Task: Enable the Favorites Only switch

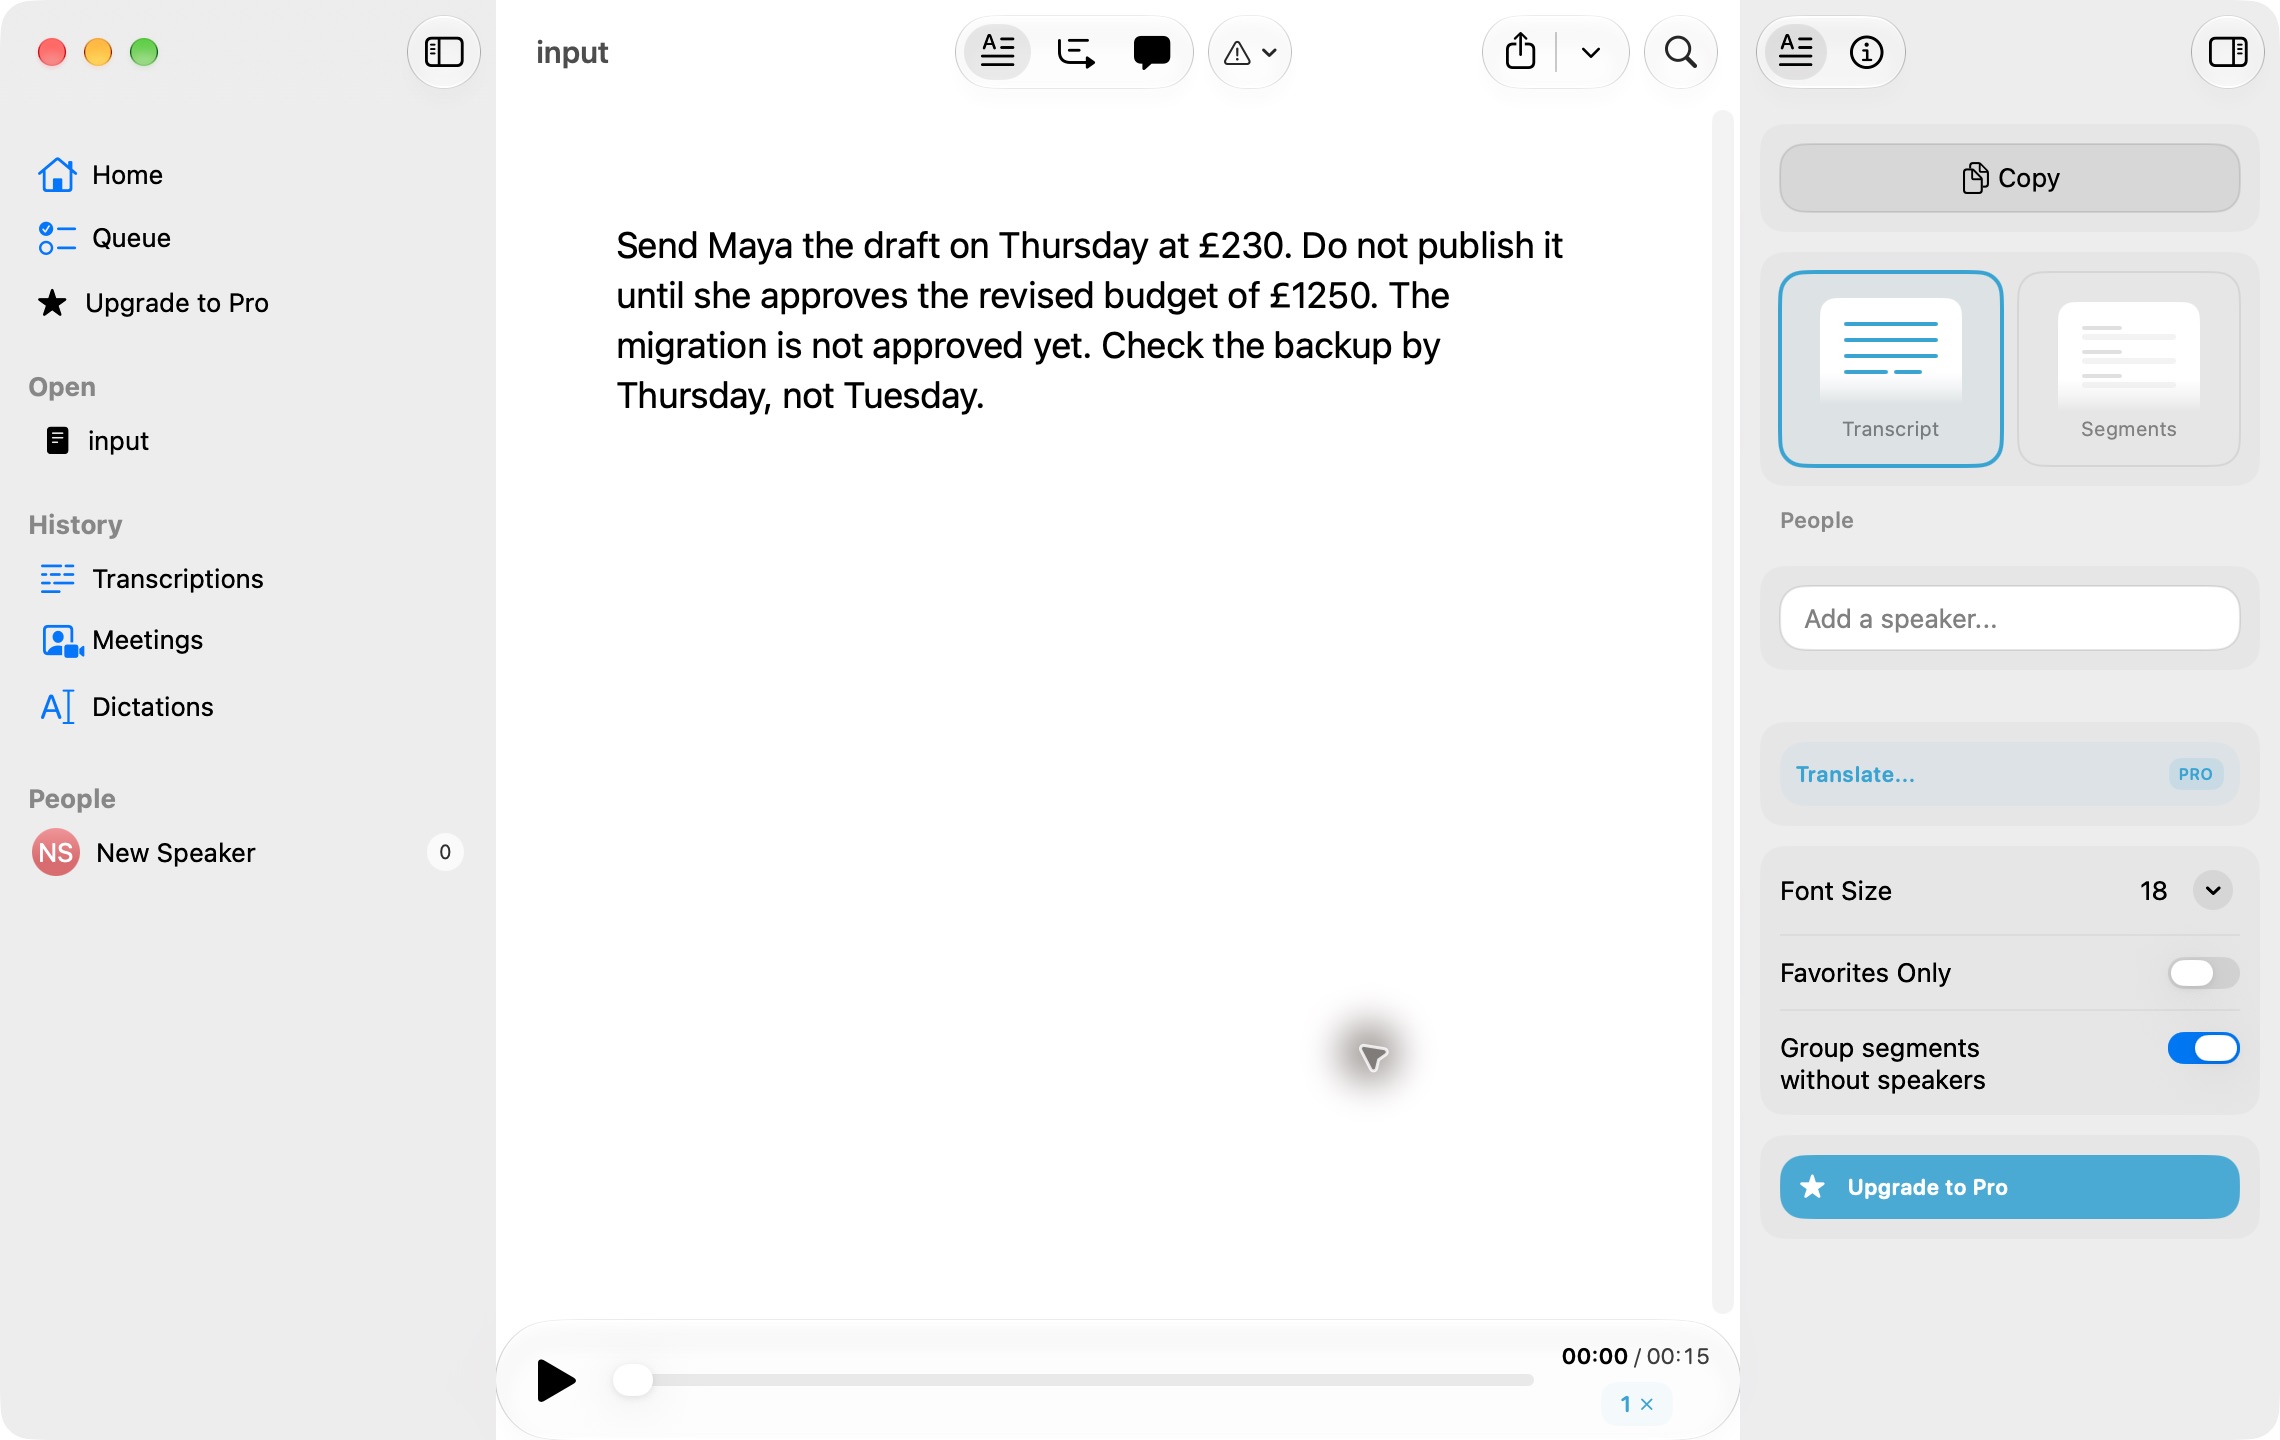Action: pyautogui.click(x=2203, y=973)
